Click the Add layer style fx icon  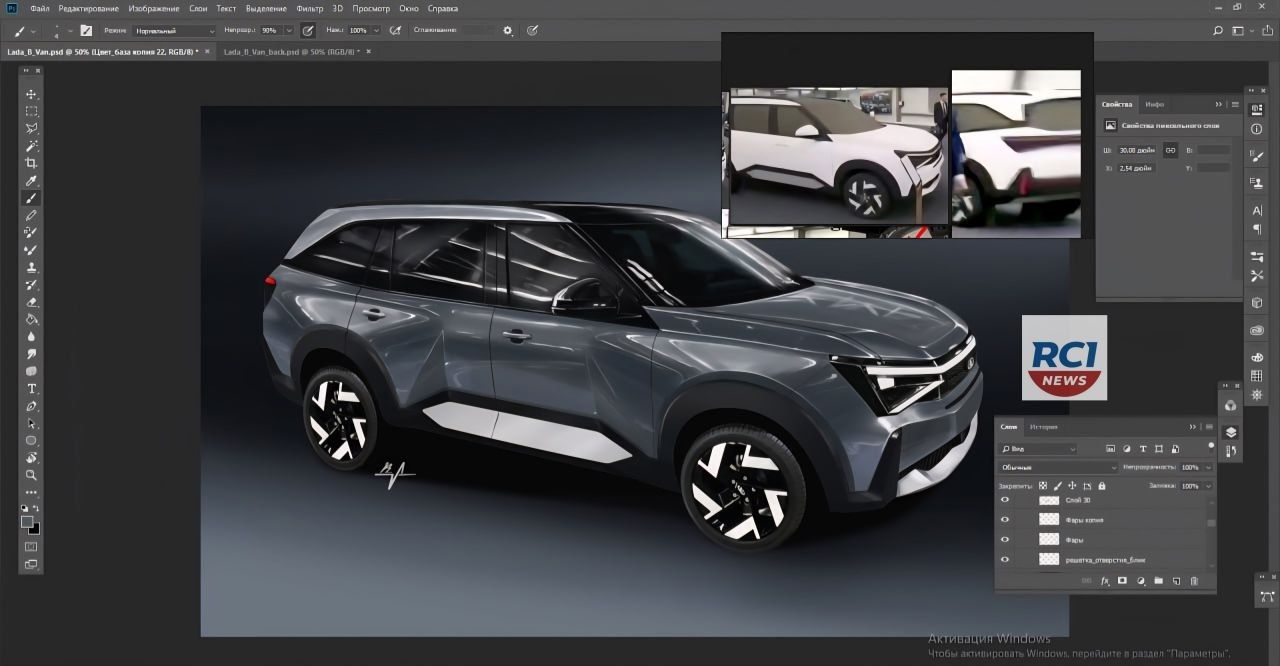click(x=1105, y=580)
